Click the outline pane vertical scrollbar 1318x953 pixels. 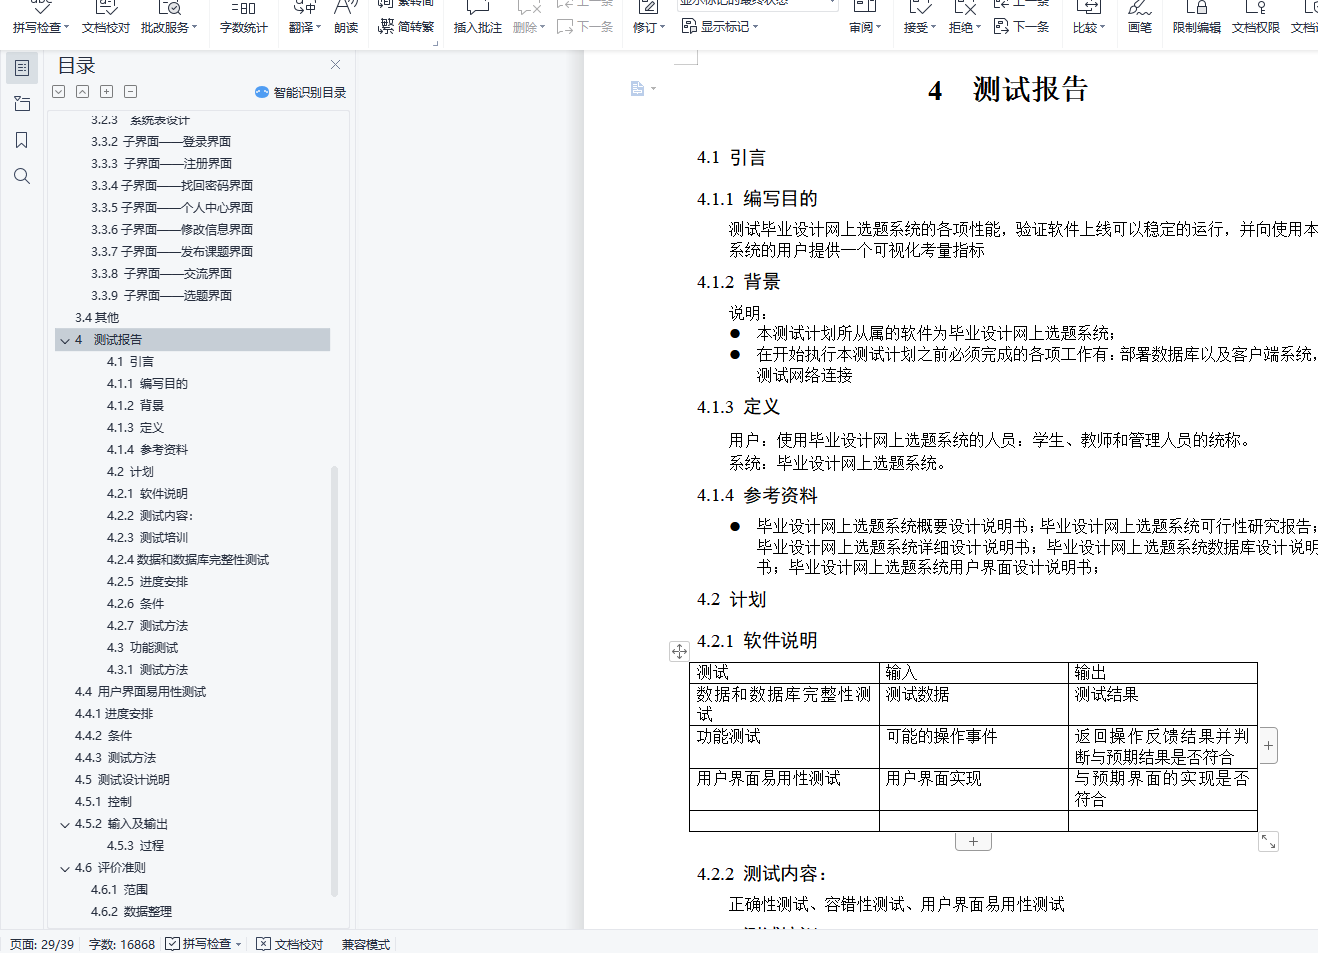[x=334, y=680]
